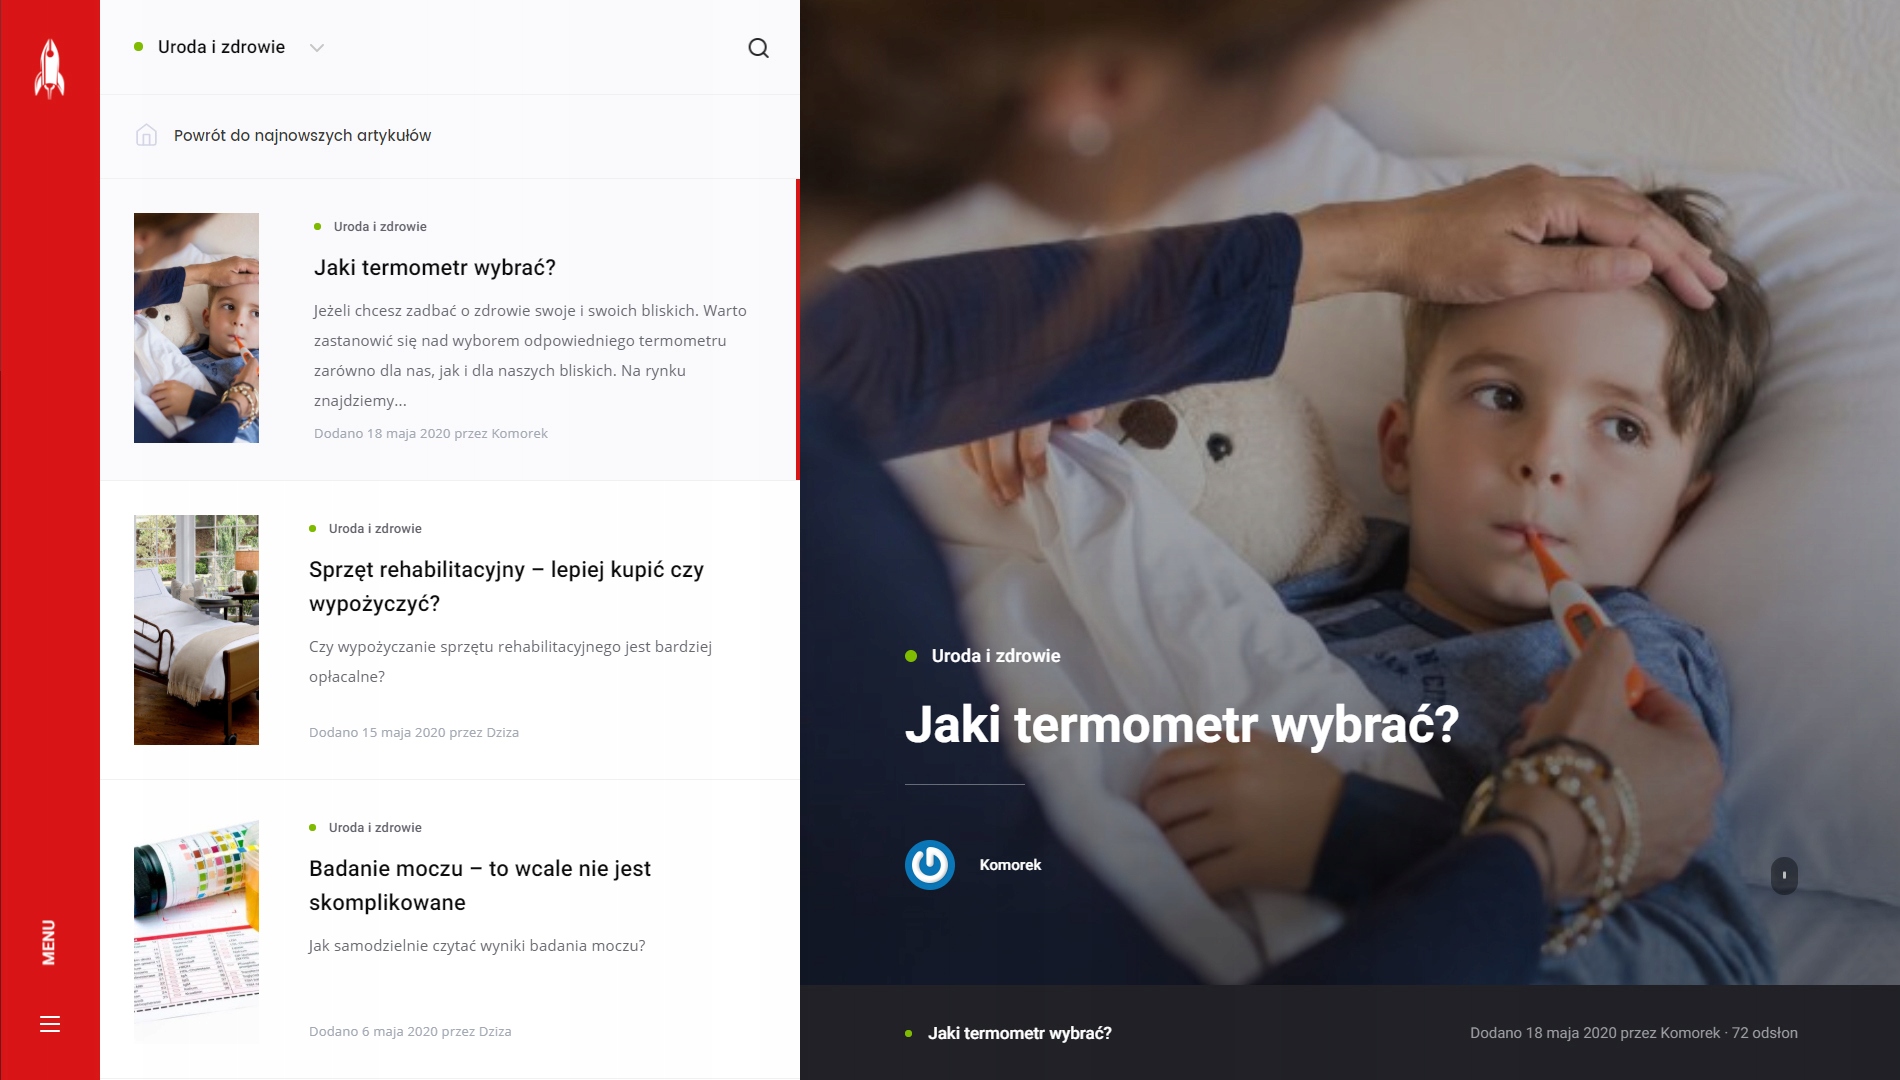Return via Powrót do najnowszych artykułów
1900x1080 pixels.
tap(302, 135)
